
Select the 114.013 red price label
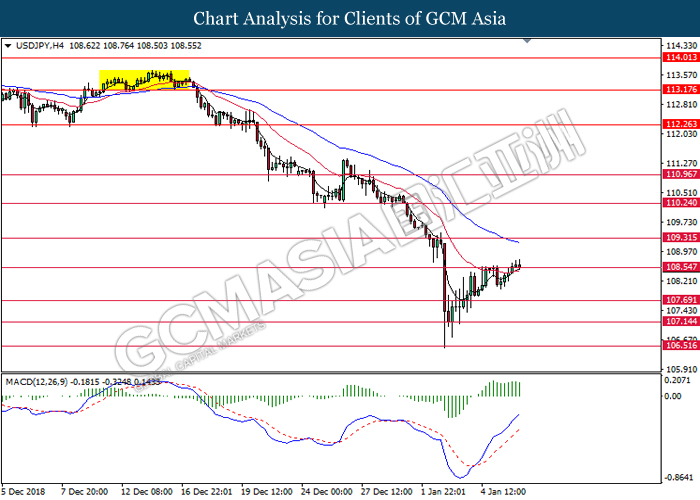coord(681,57)
